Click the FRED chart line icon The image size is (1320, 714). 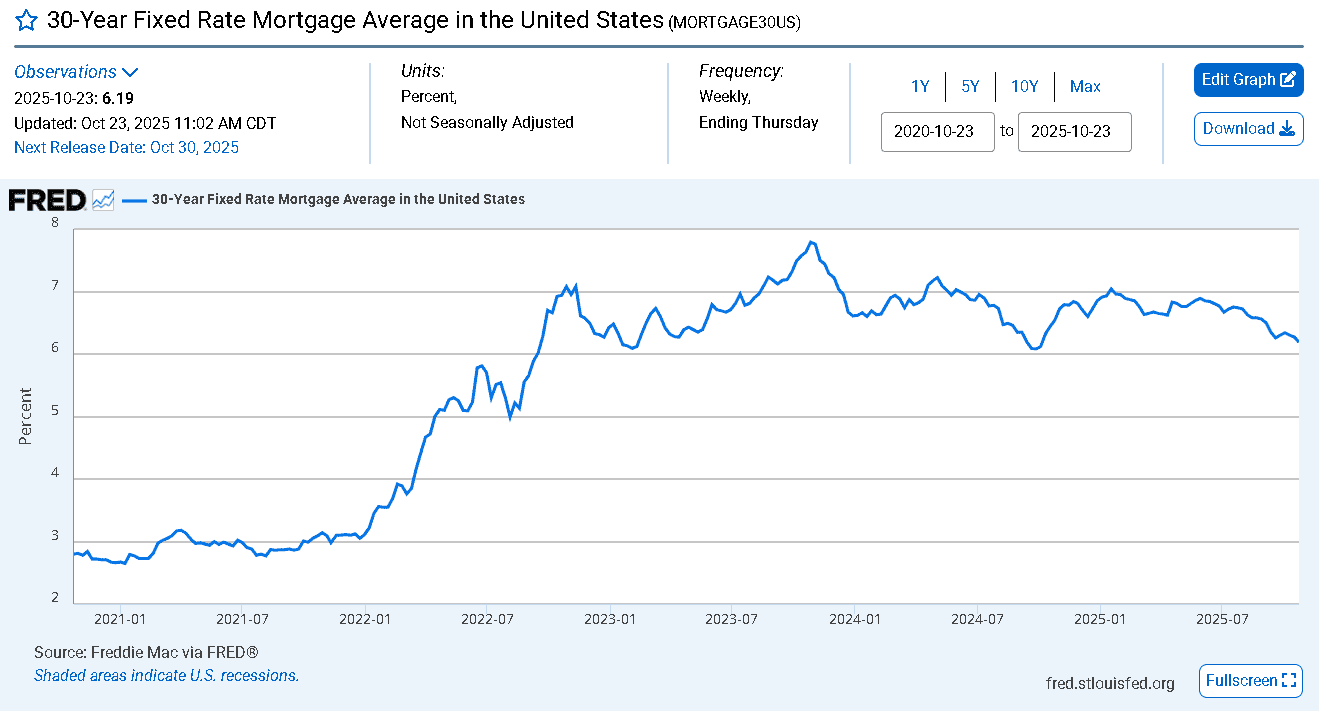coord(103,199)
